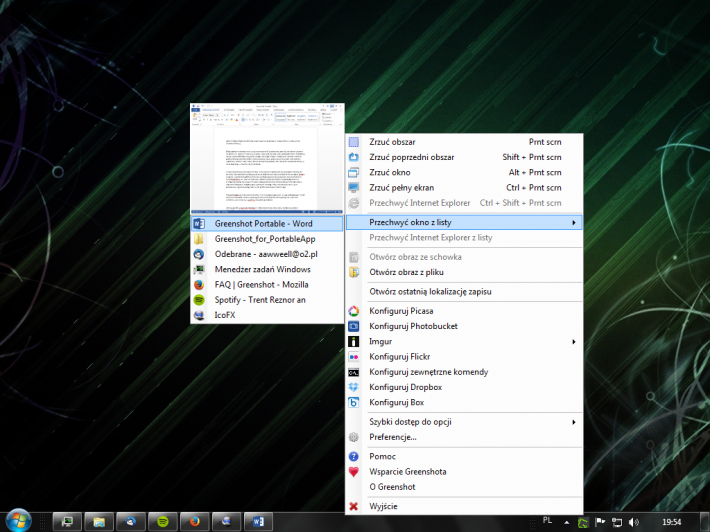Open Firefox from the taskbar
The width and height of the screenshot is (710, 532).
pyautogui.click(x=195, y=522)
